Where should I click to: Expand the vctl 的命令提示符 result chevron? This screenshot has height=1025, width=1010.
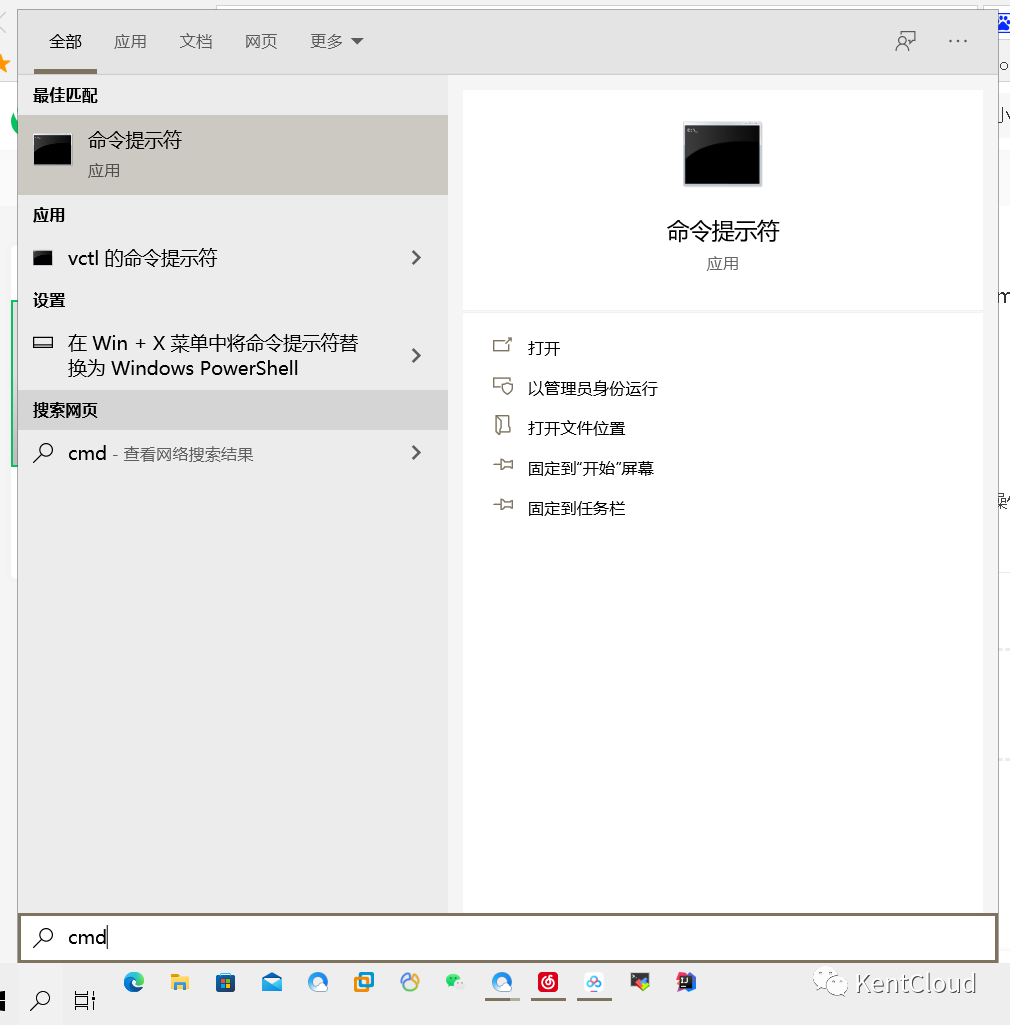point(416,258)
